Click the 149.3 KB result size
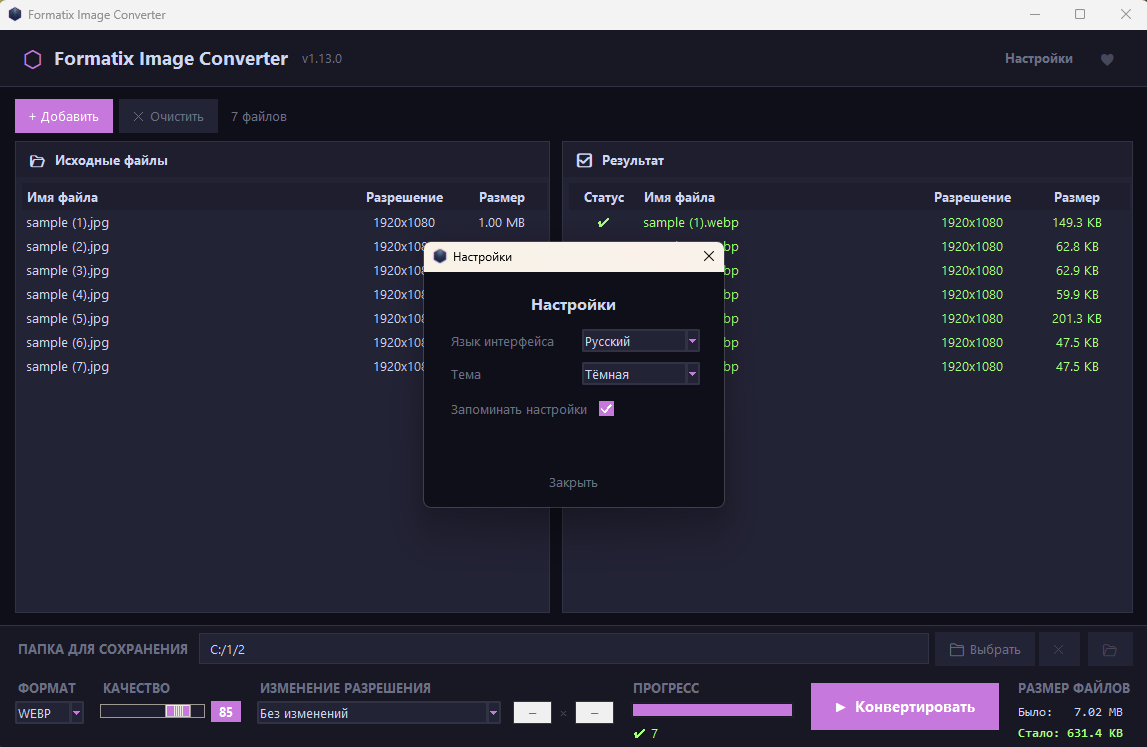The width and height of the screenshot is (1147, 747). [1077, 222]
